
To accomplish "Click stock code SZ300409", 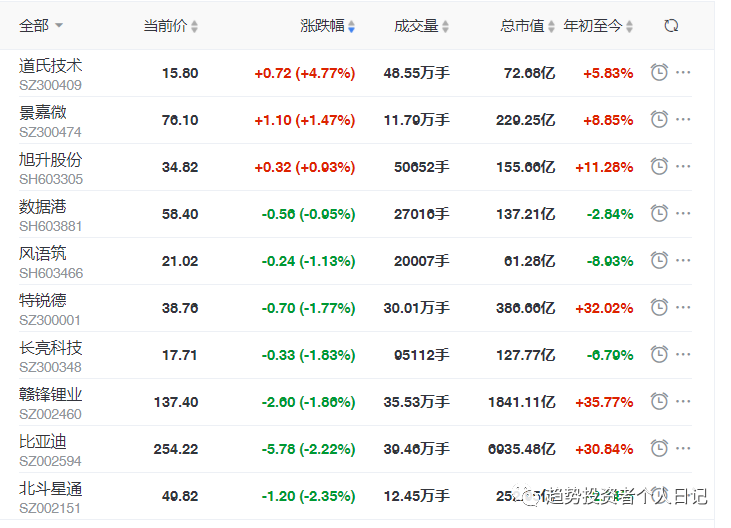I will [50, 85].
